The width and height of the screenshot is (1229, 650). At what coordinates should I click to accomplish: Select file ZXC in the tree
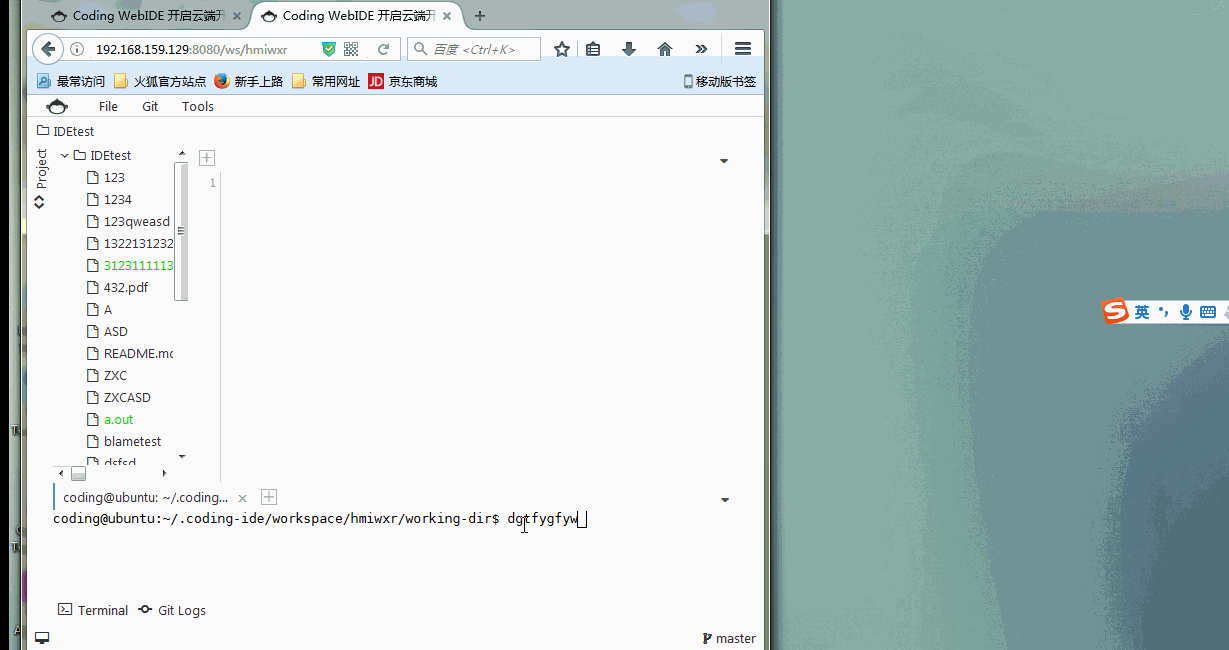tap(107, 375)
